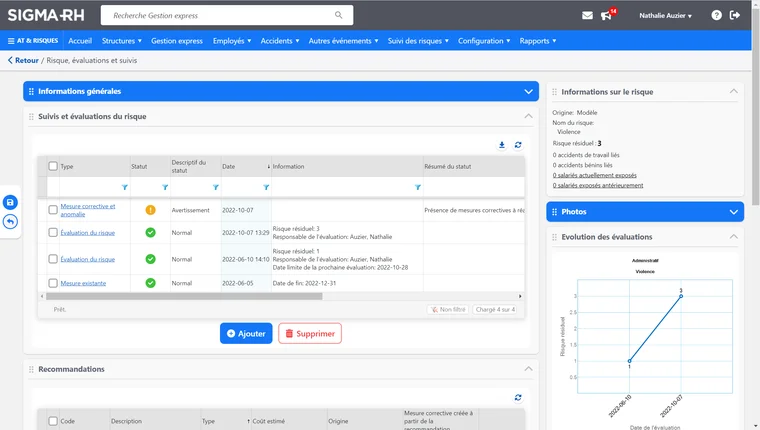Open the Information column filter icon
Viewport: 760px width, 430px height.
tap(417, 187)
